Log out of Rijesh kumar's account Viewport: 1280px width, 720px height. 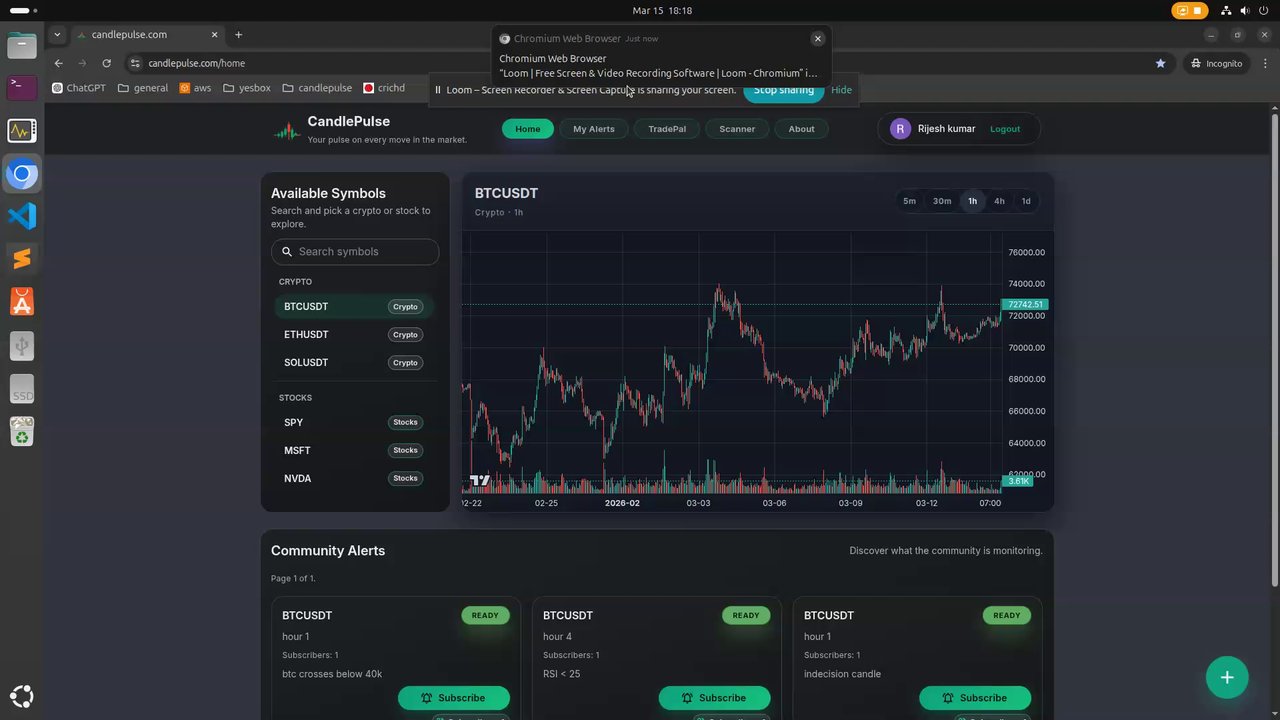point(1005,129)
